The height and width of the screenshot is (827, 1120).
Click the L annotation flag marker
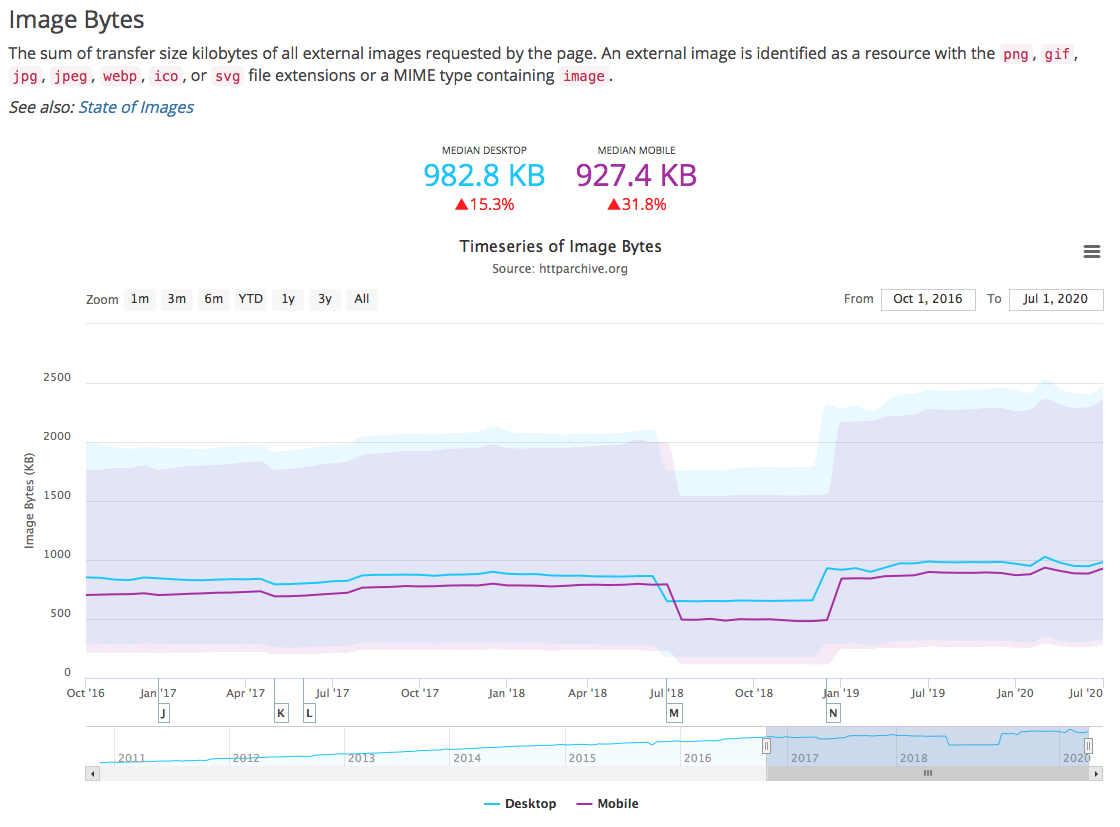click(x=309, y=713)
